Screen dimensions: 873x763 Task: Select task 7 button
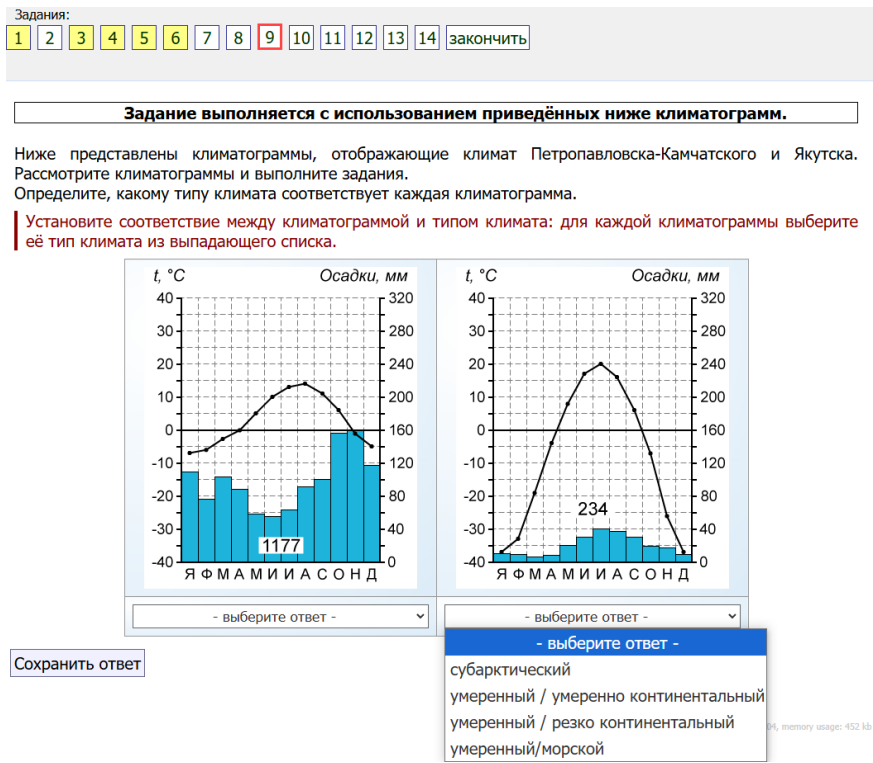(x=207, y=38)
